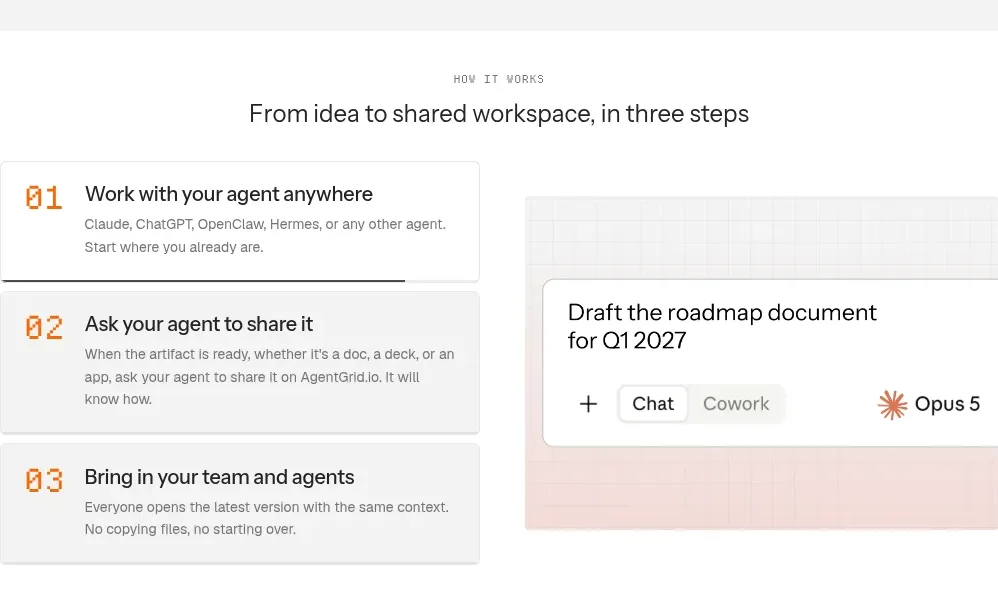Open the Opus 5 model selector
This screenshot has height=607, width=998.
click(x=929, y=404)
